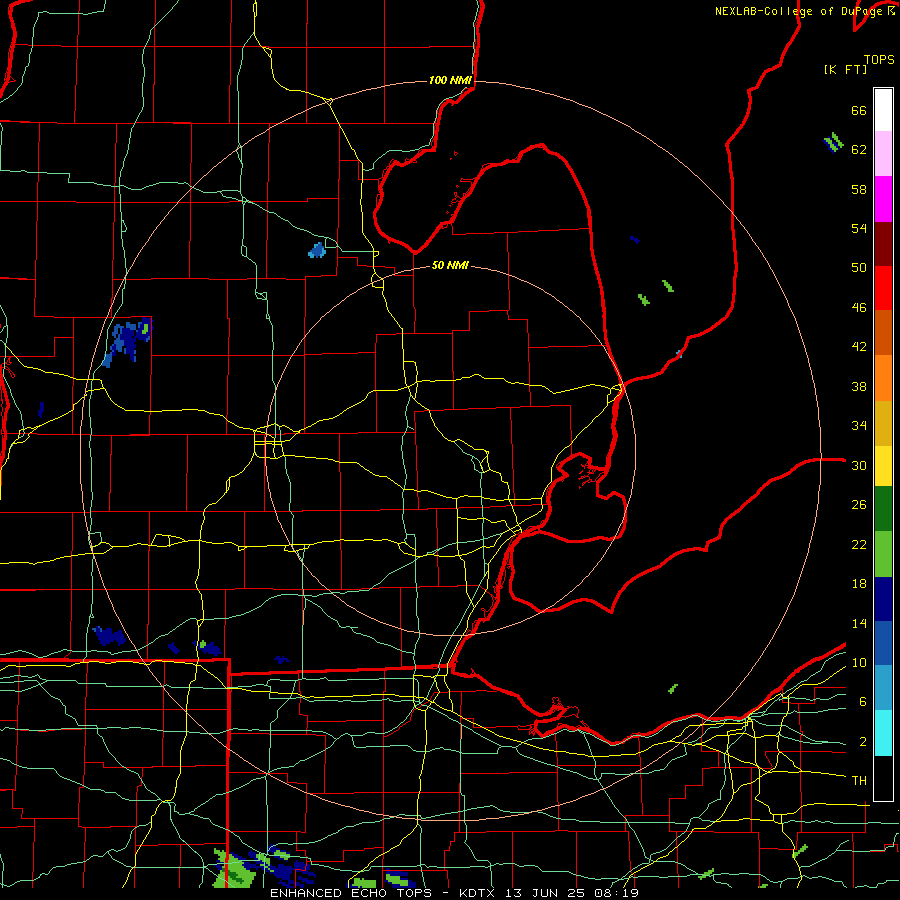900x900 pixels.
Task: Select the dark orange legend swatch
Action: 883,332
